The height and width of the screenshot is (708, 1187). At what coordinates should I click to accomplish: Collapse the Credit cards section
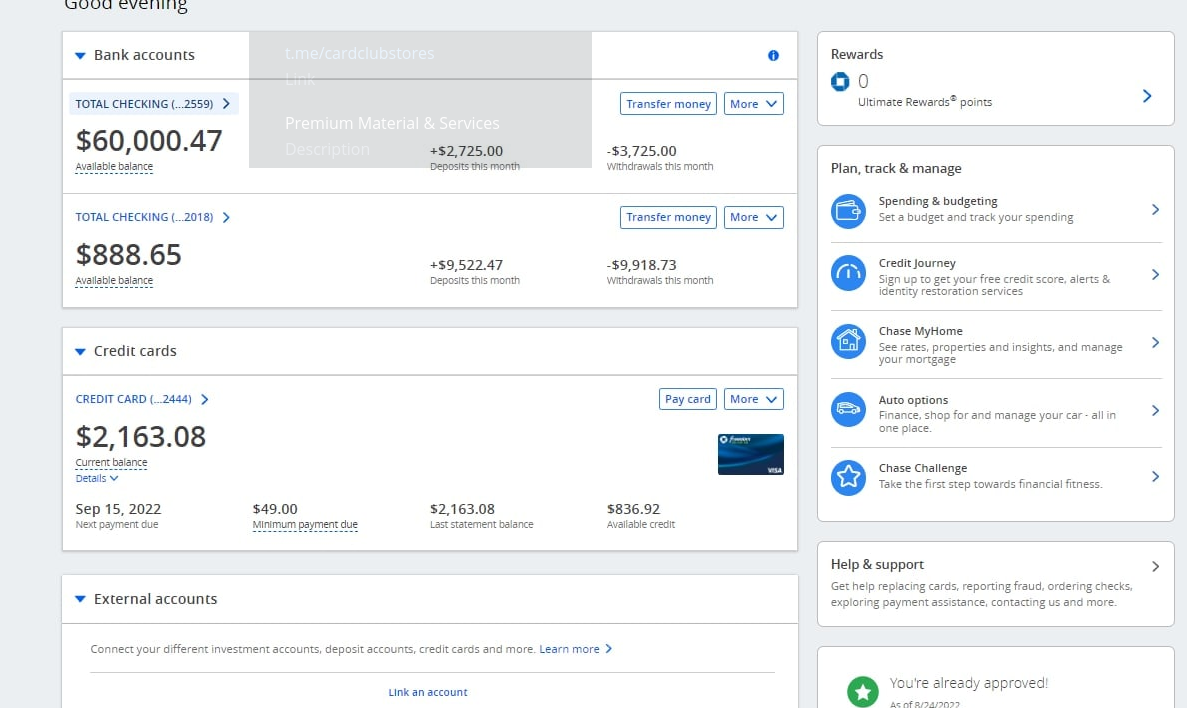point(80,351)
